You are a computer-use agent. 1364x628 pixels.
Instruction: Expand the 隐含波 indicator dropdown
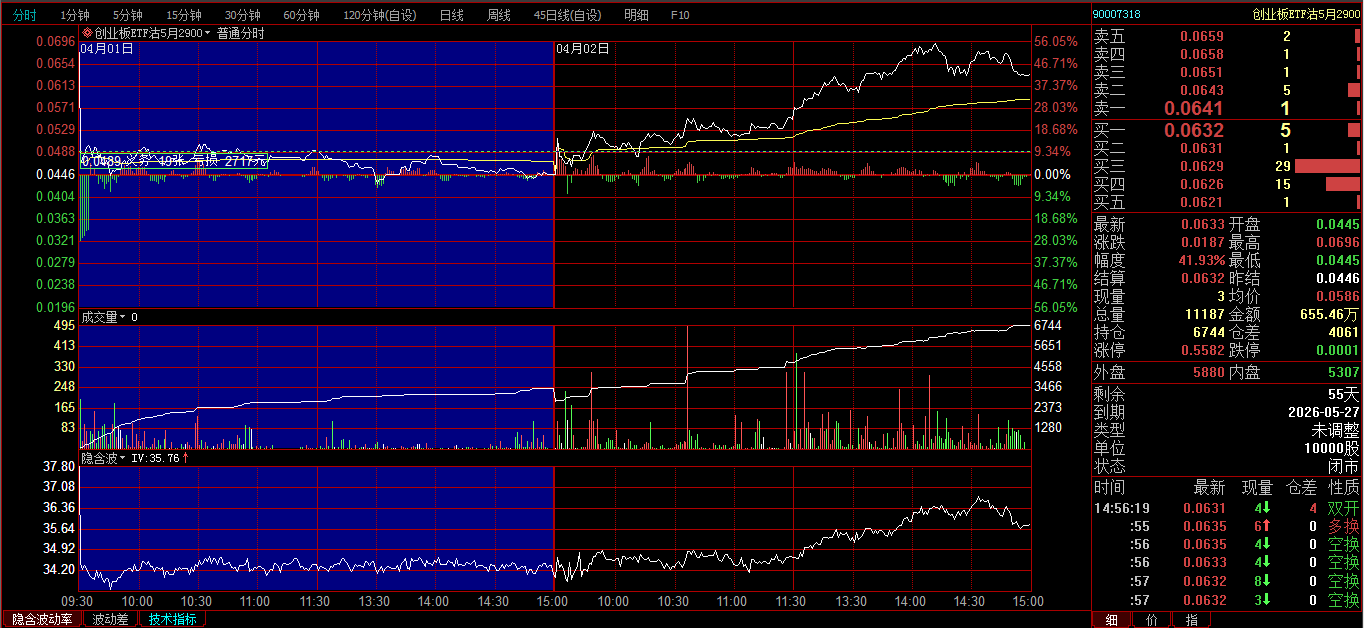pyautogui.click(x=123, y=458)
